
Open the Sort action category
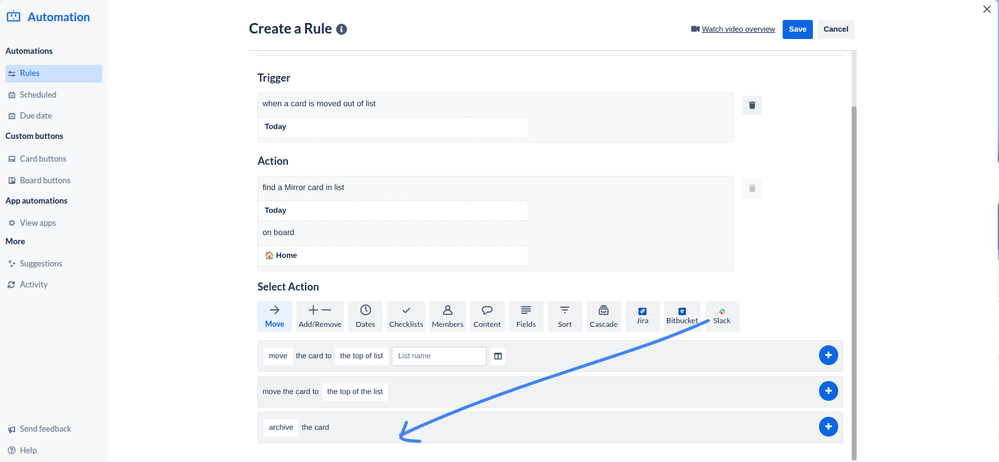pyautogui.click(x=564, y=316)
